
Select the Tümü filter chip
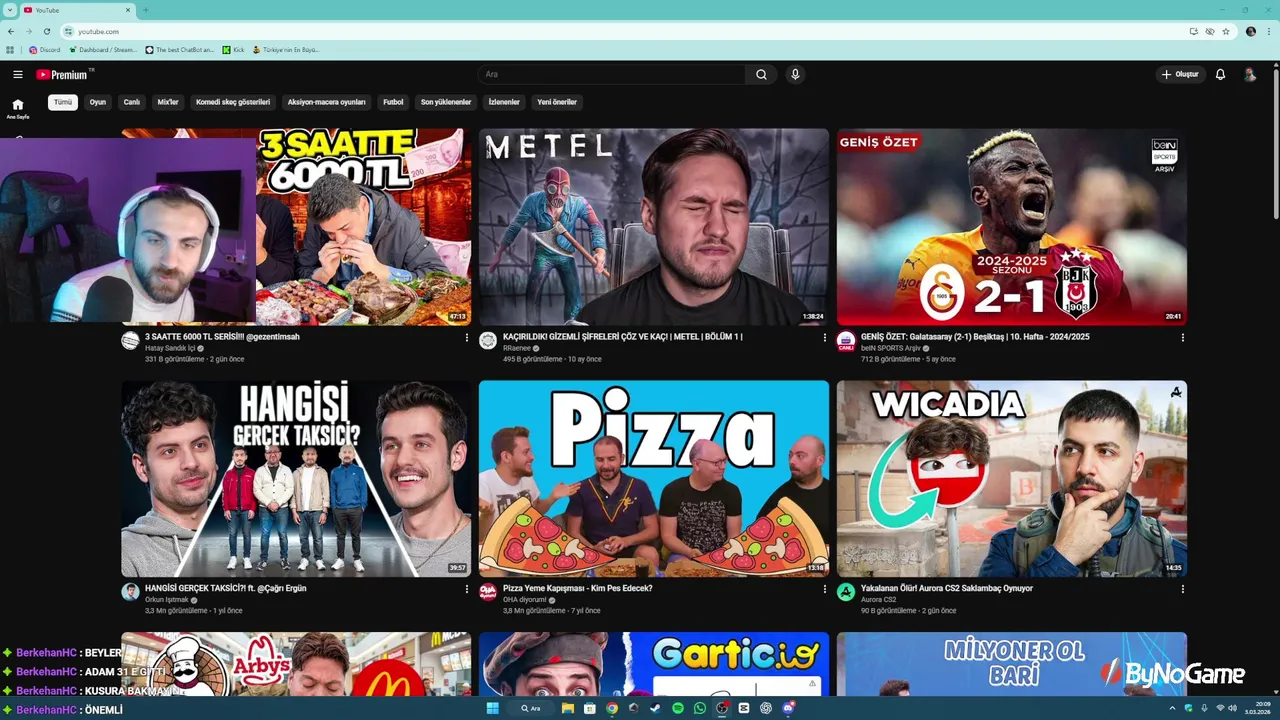click(63, 102)
